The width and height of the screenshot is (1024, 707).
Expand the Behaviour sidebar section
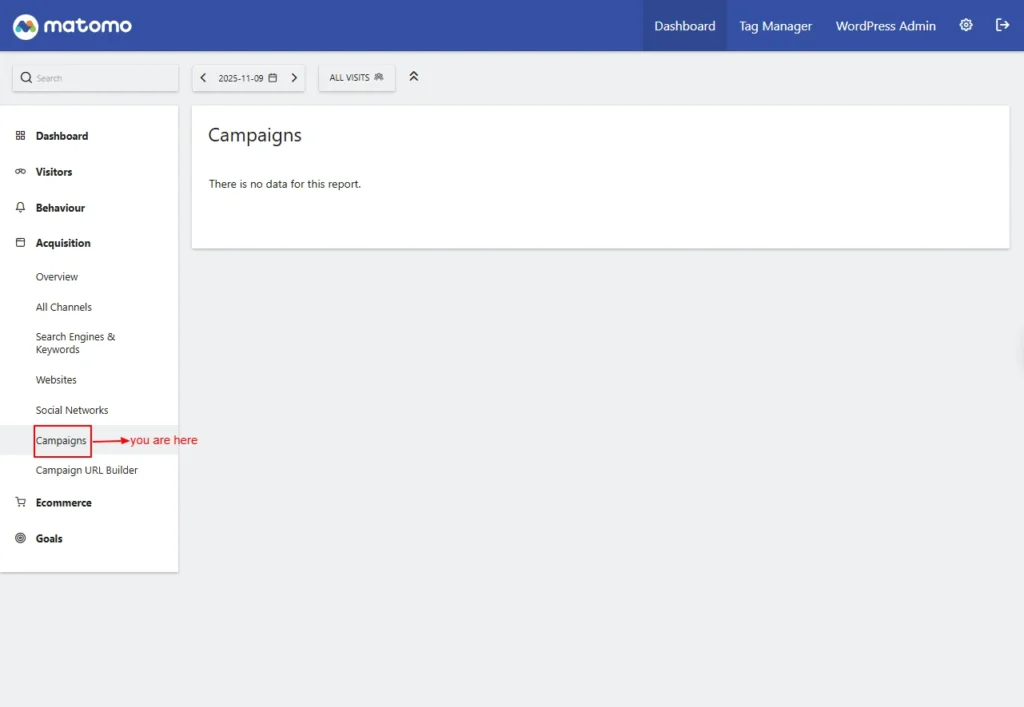click(x=60, y=208)
